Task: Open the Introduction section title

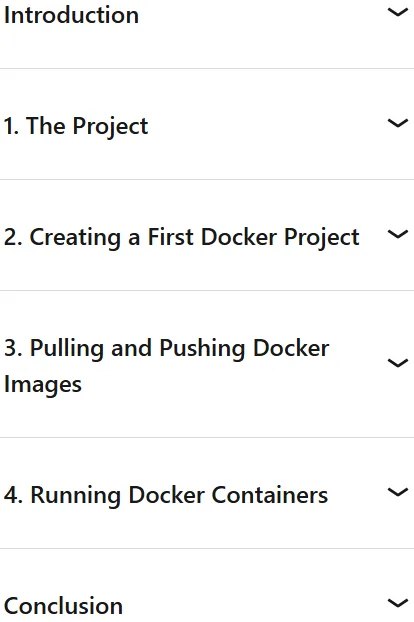Action: [x=71, y=15]
